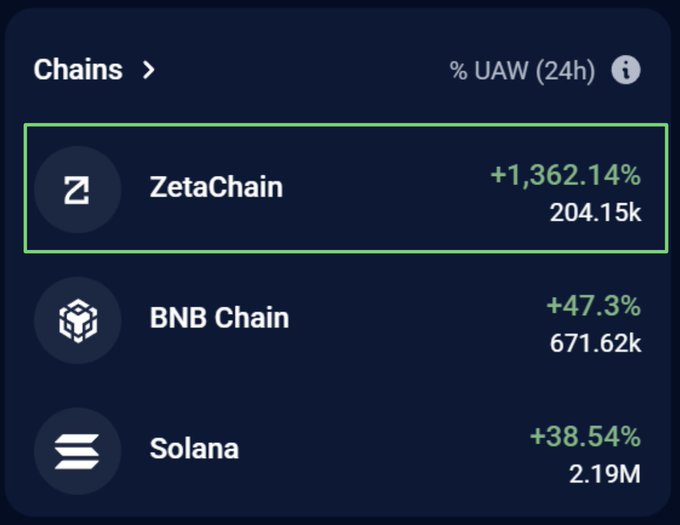The width and height of the screenshot is (680, 525).
Task: Click the Solana logo icon
Action: click(77, 450)
